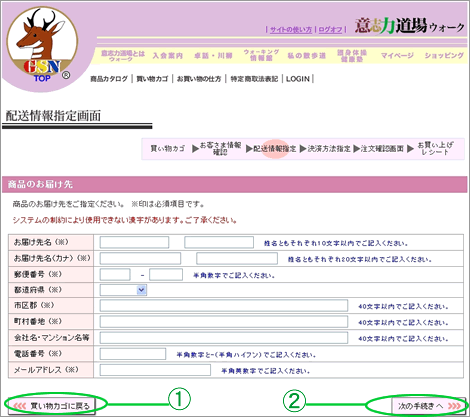Image resolution: width=470 pixels, height=417 pixels.
Task: Go back with 買い物カゴに戻る button
Action: coord(52,406)
